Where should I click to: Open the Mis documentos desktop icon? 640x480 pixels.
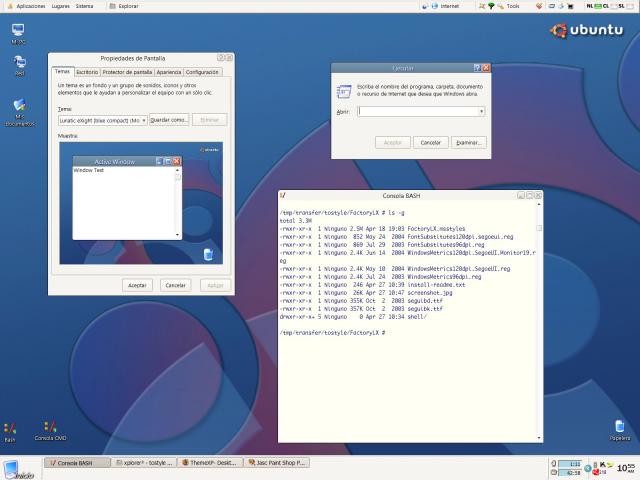[20, 112]
